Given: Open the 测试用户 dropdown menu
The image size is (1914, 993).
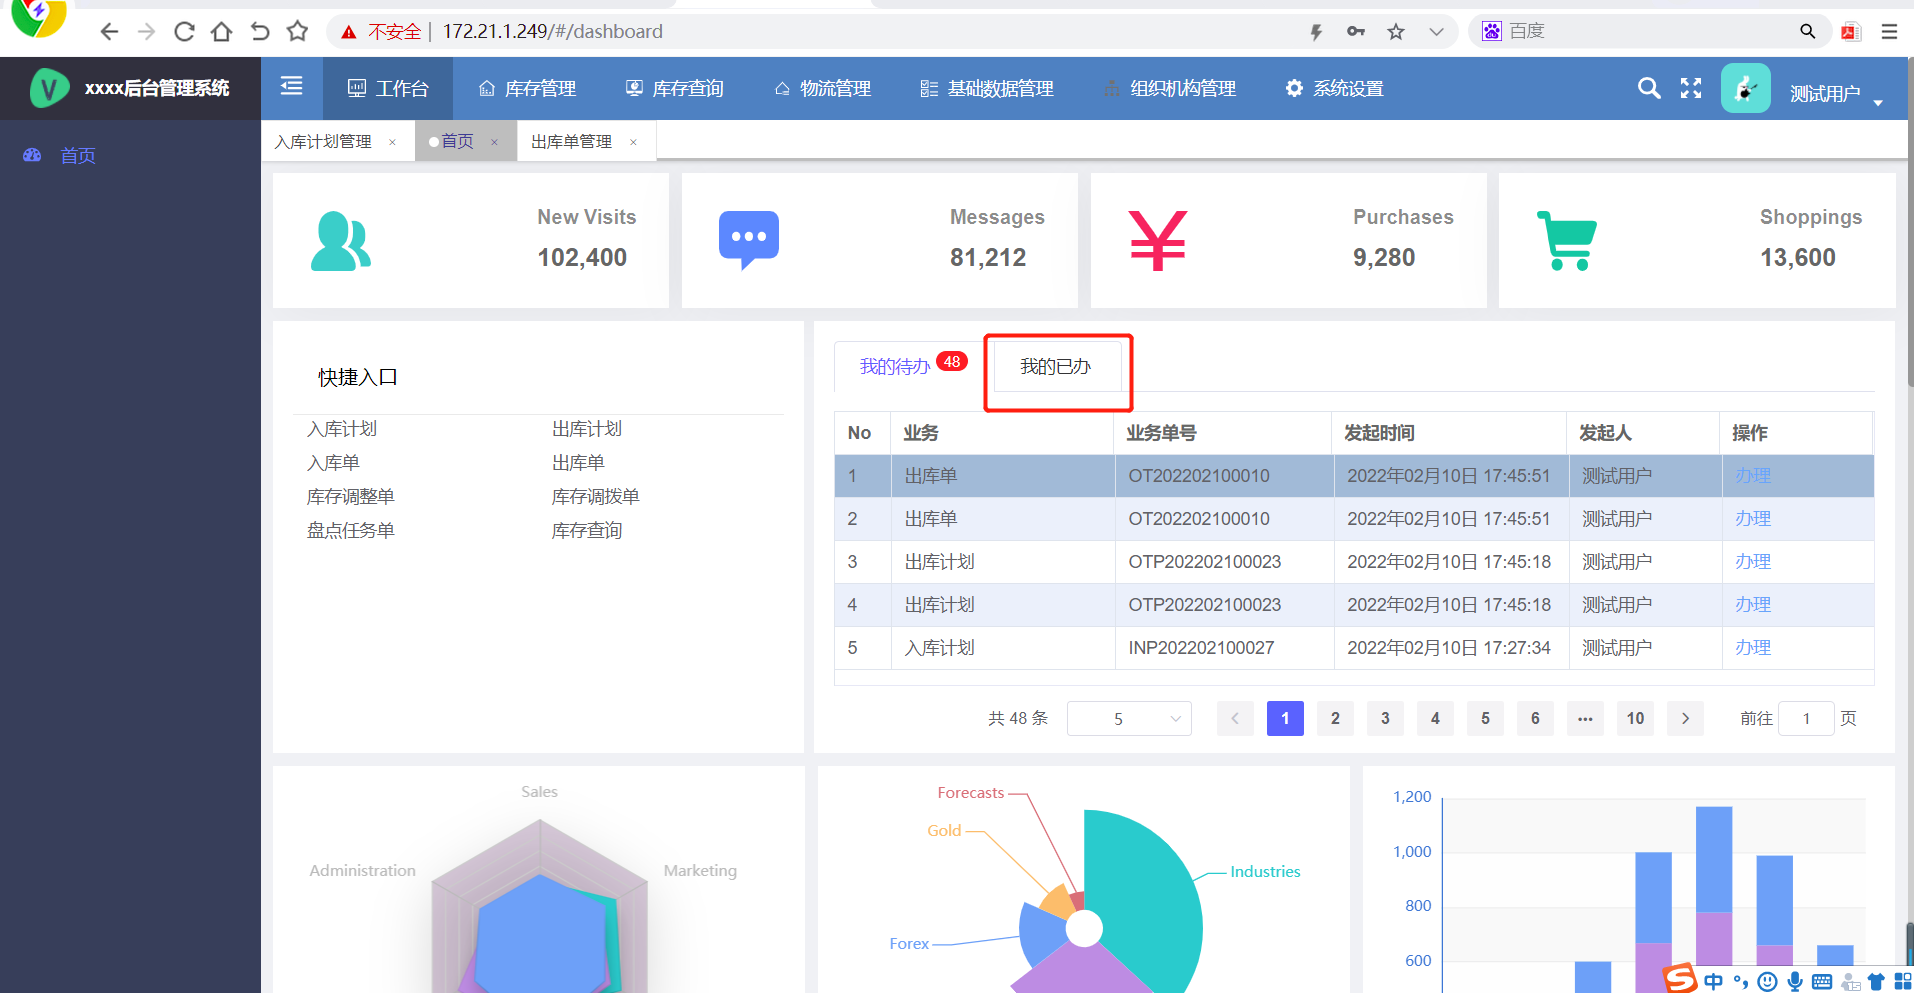Looking at the screenshot, I should (1835, 94).
